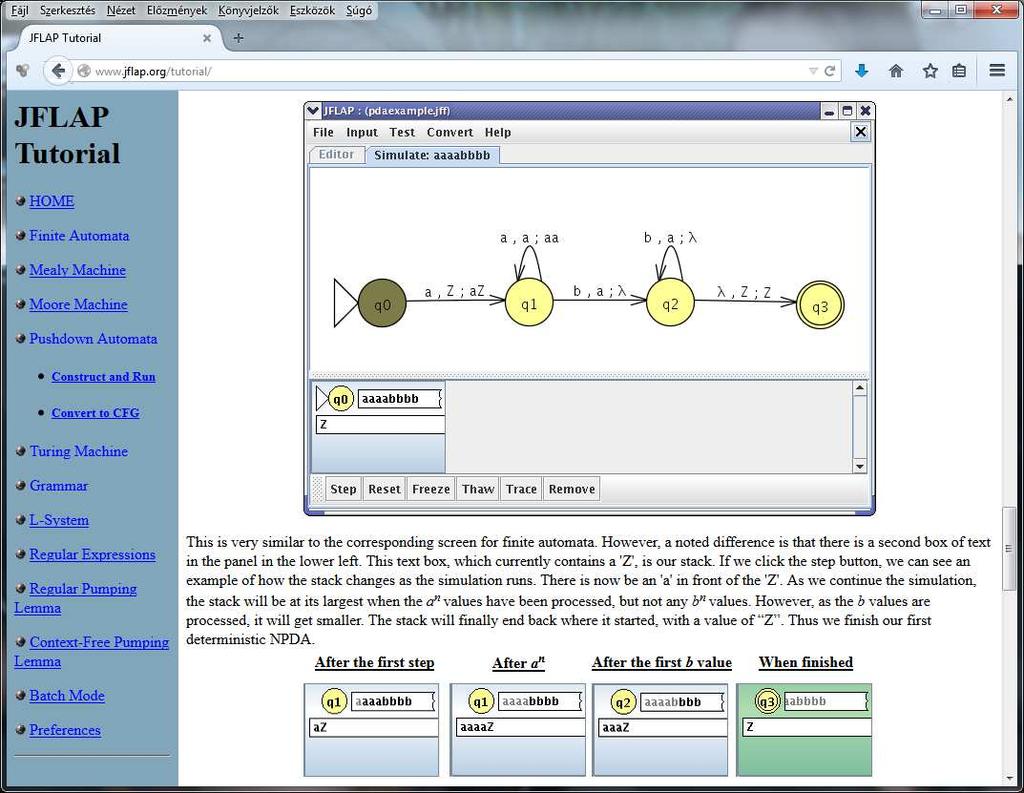This screenshot has width=1024, height=793.
Task: Open the Szerkesztés browser menu
Action: [x=67, y=10]
